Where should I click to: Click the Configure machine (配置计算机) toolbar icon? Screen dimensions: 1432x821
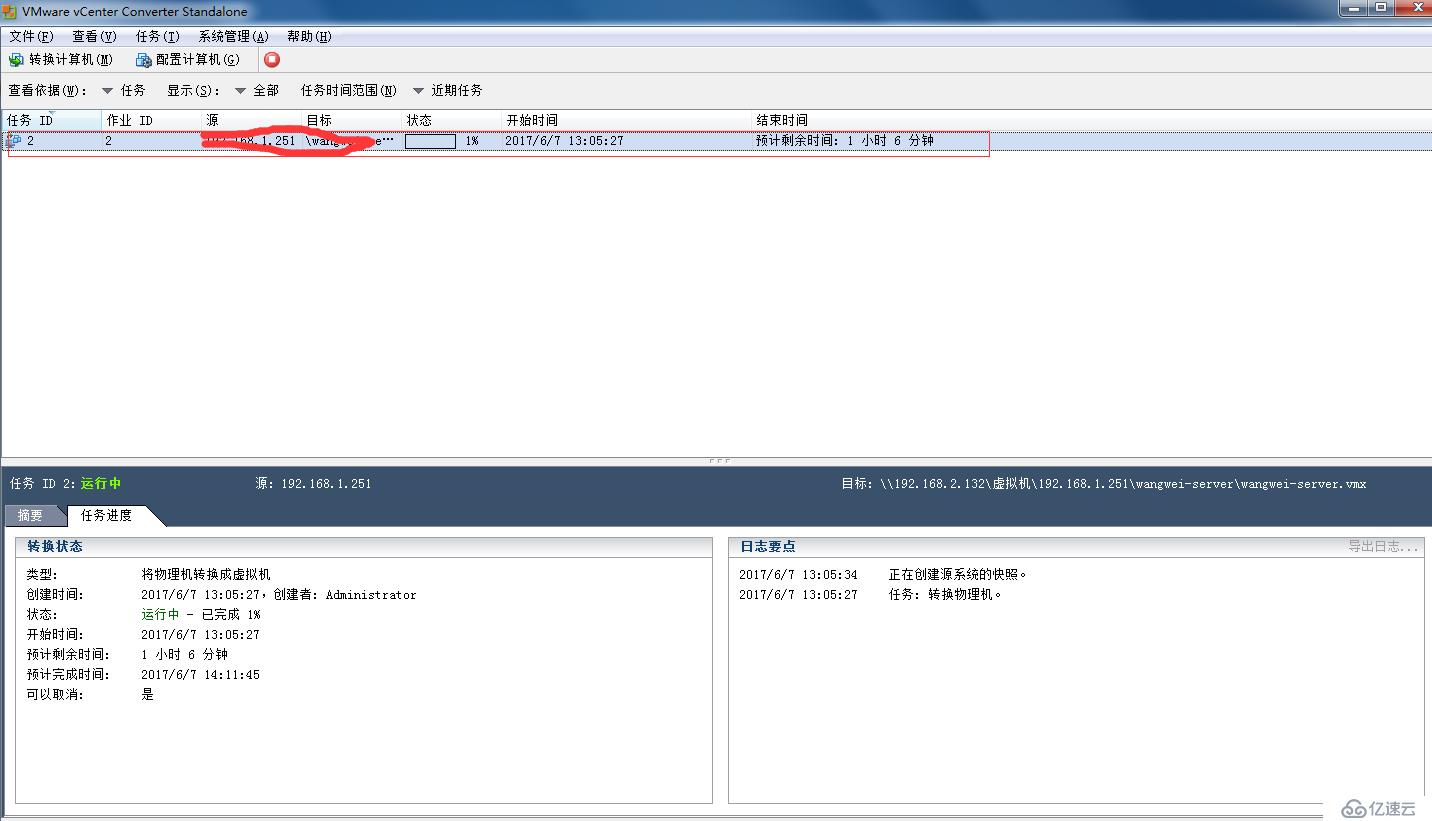pos(144,60)
